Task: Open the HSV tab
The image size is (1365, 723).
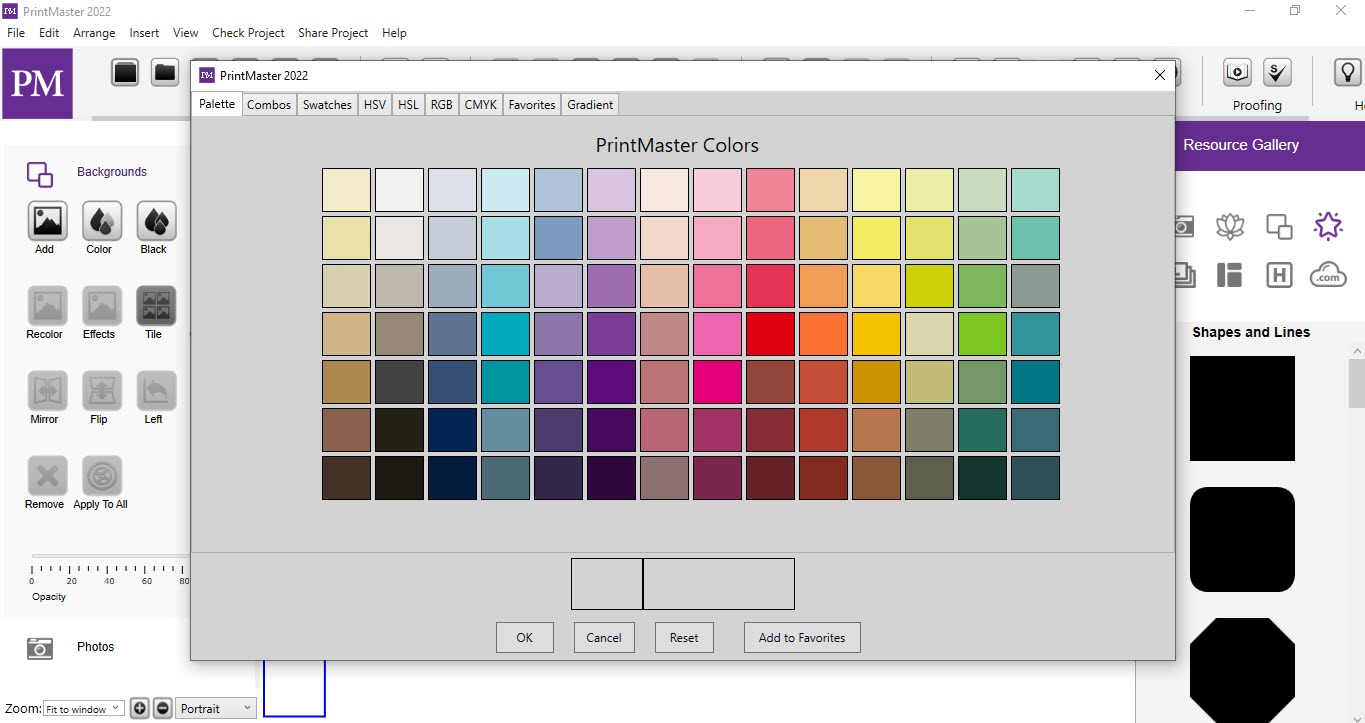Action: [x=375, y=104]
